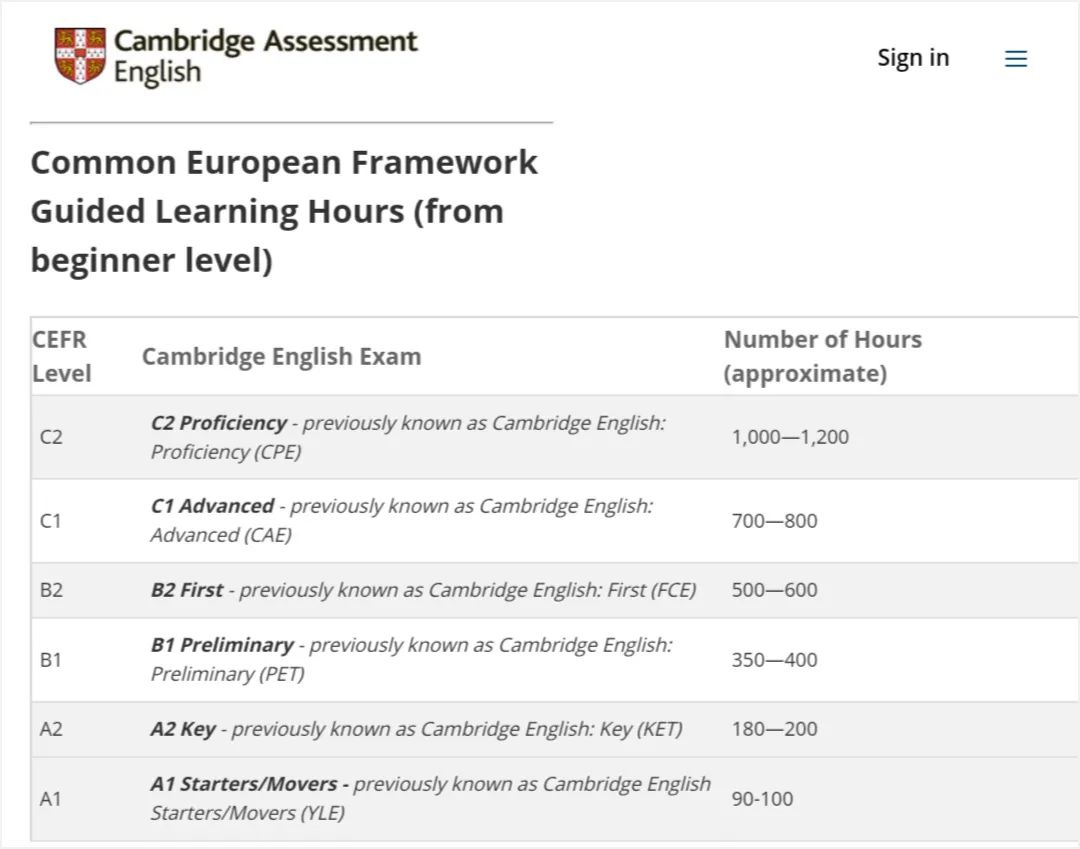The height and width of the screenshot is (849, 1080).
Task: Click the Cambridge shield crest logo
Action: coord(80,56)
